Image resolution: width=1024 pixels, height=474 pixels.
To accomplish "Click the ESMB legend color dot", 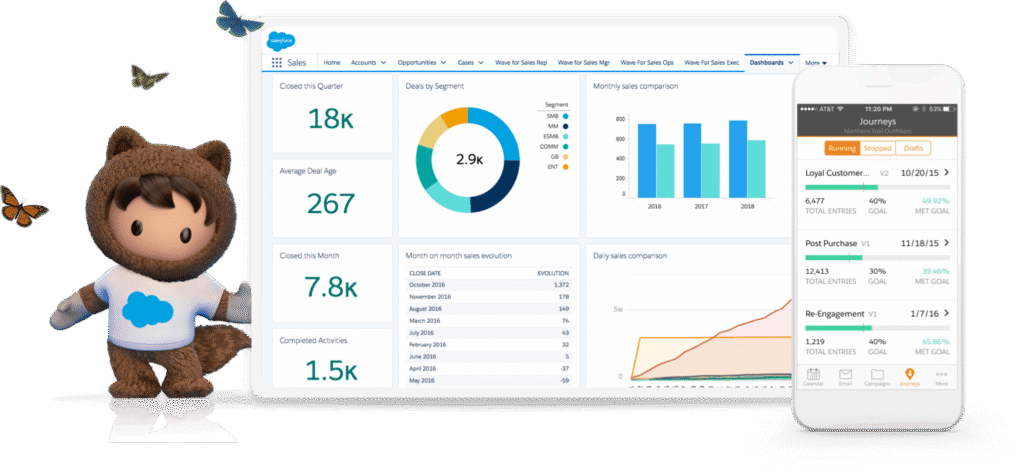I will click(565, 136).
